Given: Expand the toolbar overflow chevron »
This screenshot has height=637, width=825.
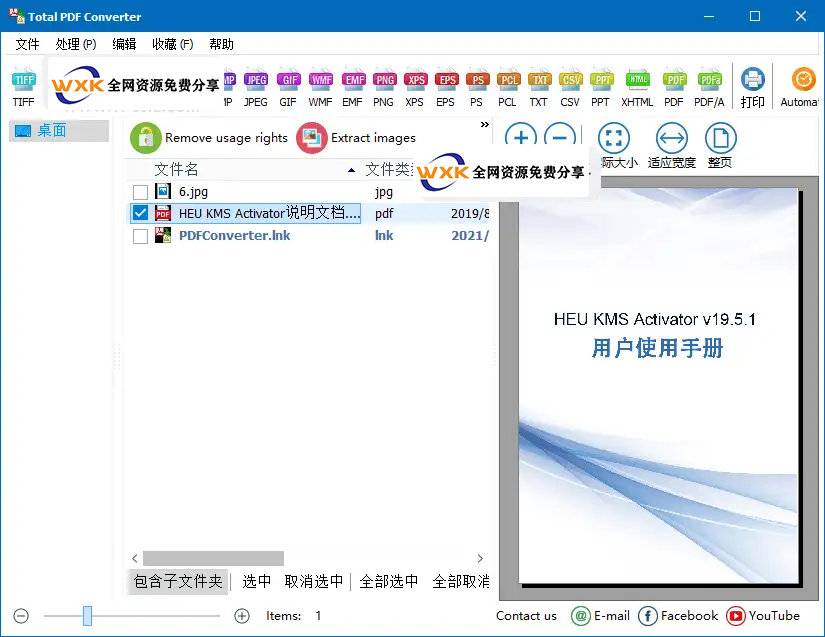Looking at the screenshot, I should point(485,124).
